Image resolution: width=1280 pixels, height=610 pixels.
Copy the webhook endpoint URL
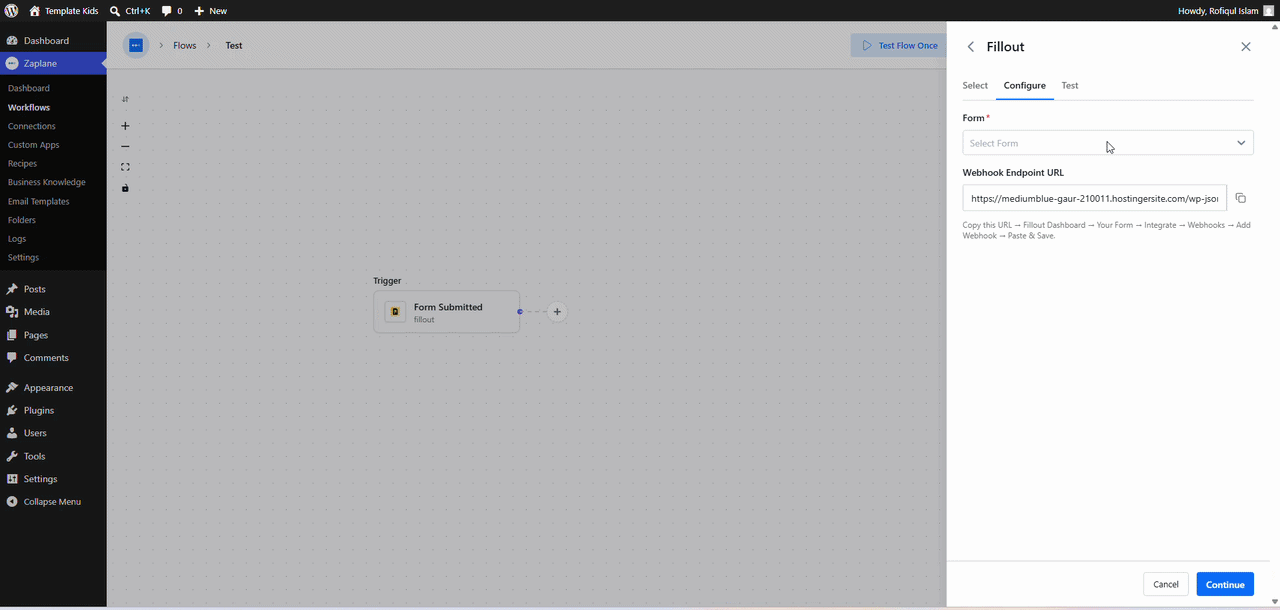[1241, 198]
